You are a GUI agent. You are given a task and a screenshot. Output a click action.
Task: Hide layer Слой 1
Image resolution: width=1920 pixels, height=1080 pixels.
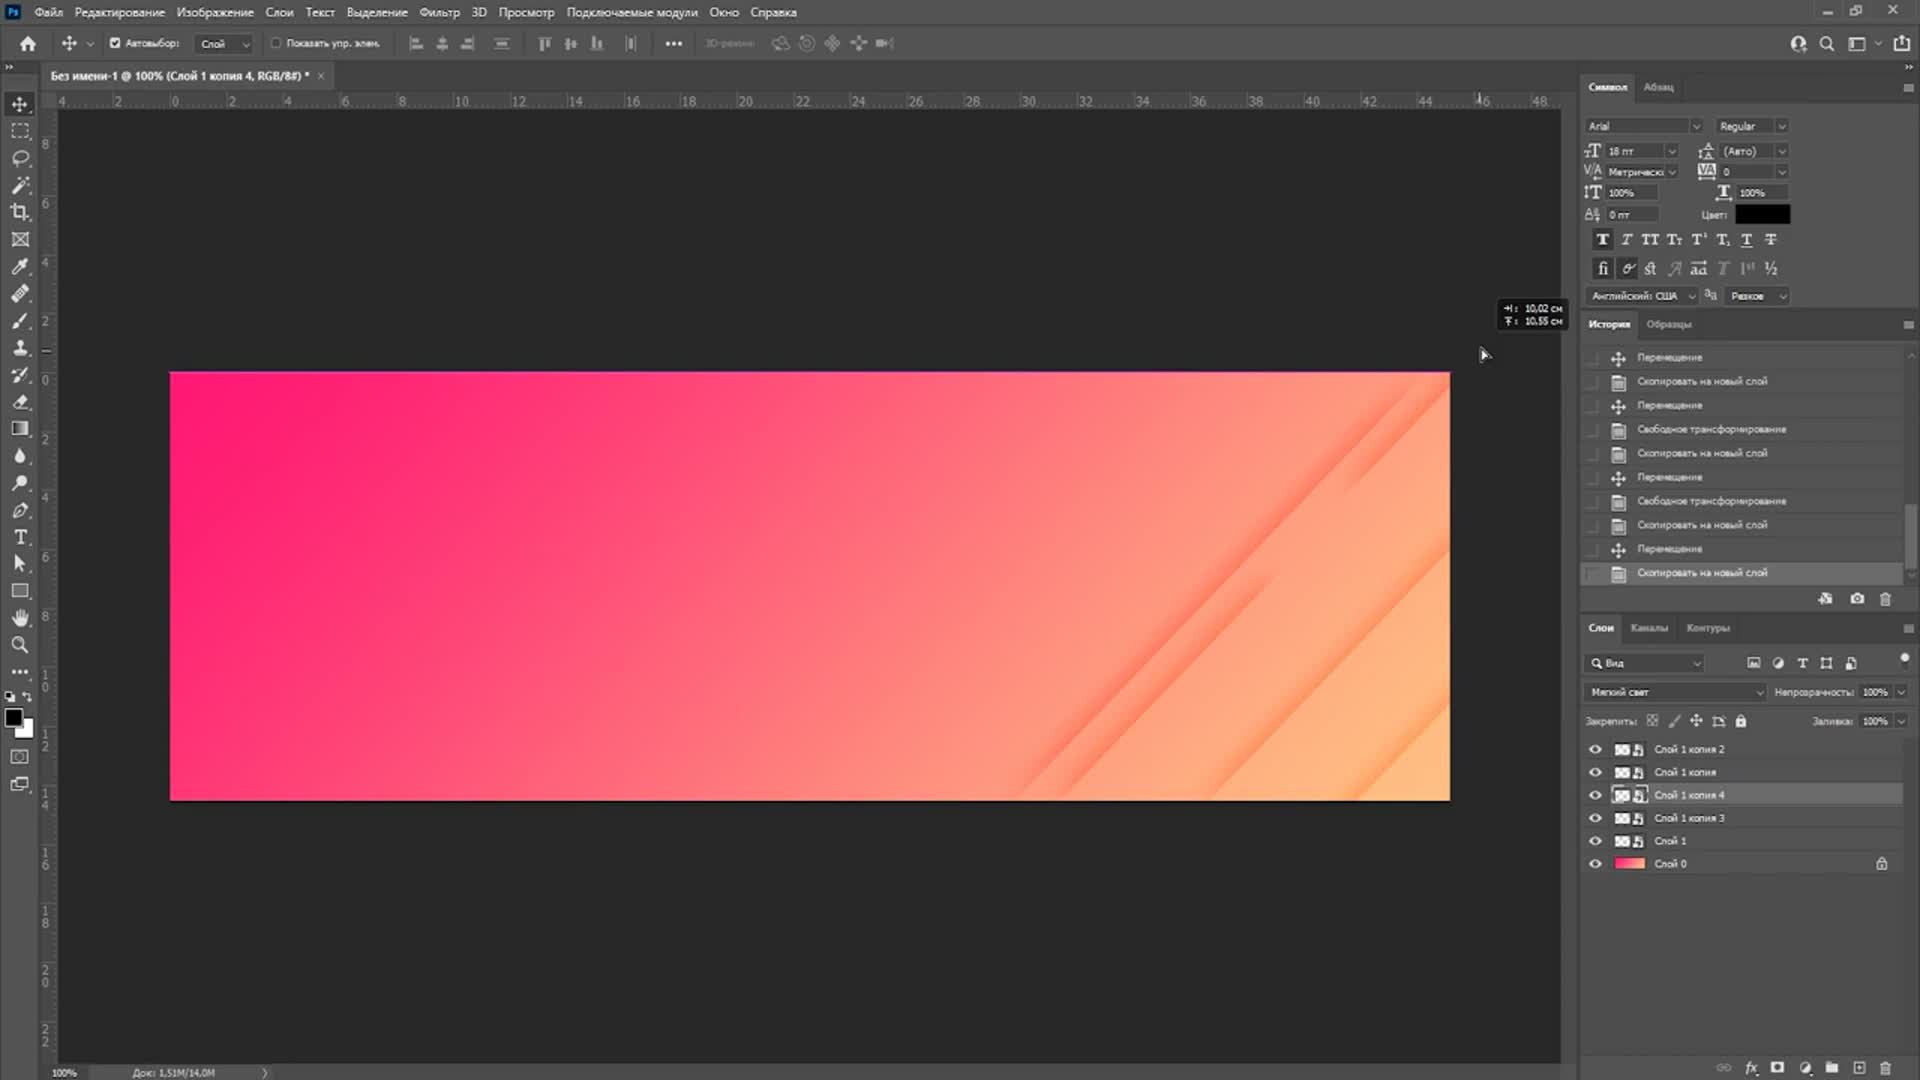1595,841
